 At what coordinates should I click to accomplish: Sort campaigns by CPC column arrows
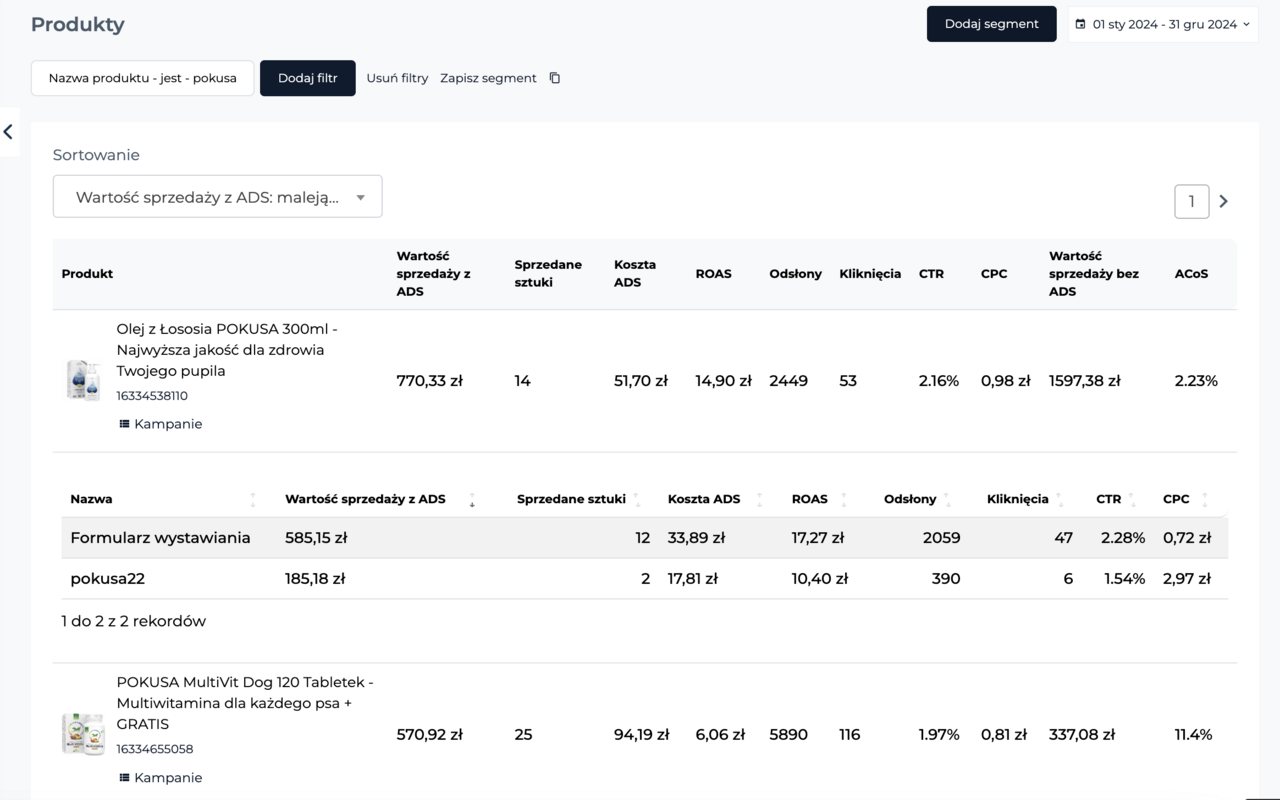pyautogui.click(x=1204, y=499)
